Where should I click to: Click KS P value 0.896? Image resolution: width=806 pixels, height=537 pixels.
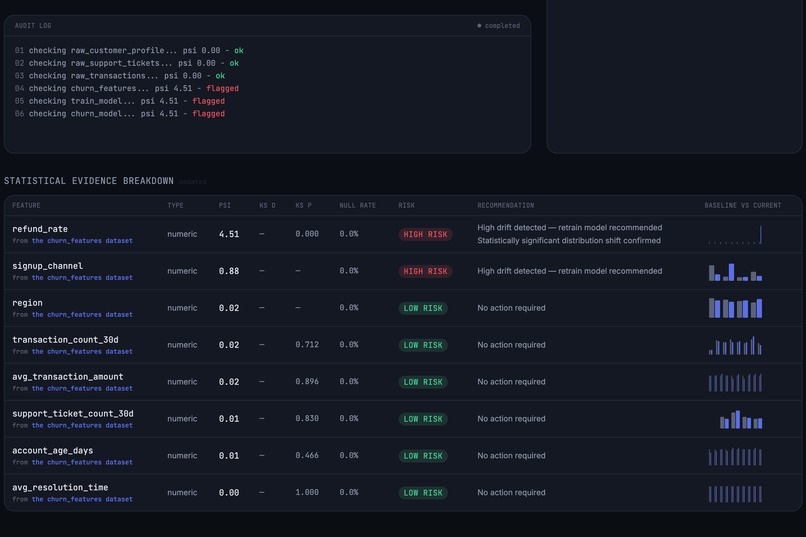pos(307,382)
